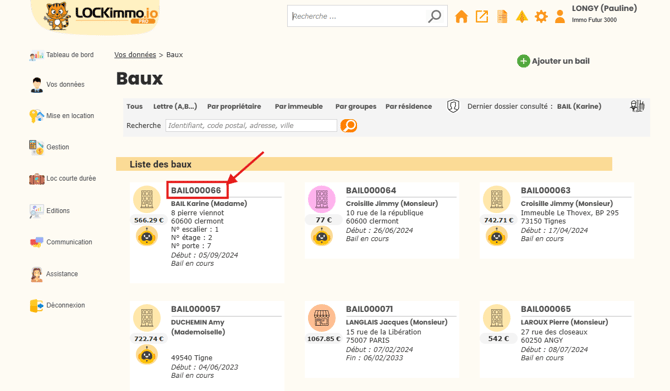Open the filter settings icon at toolbar right
The width and height of the screenshot is (670, 391).
[x=637, y=106]
